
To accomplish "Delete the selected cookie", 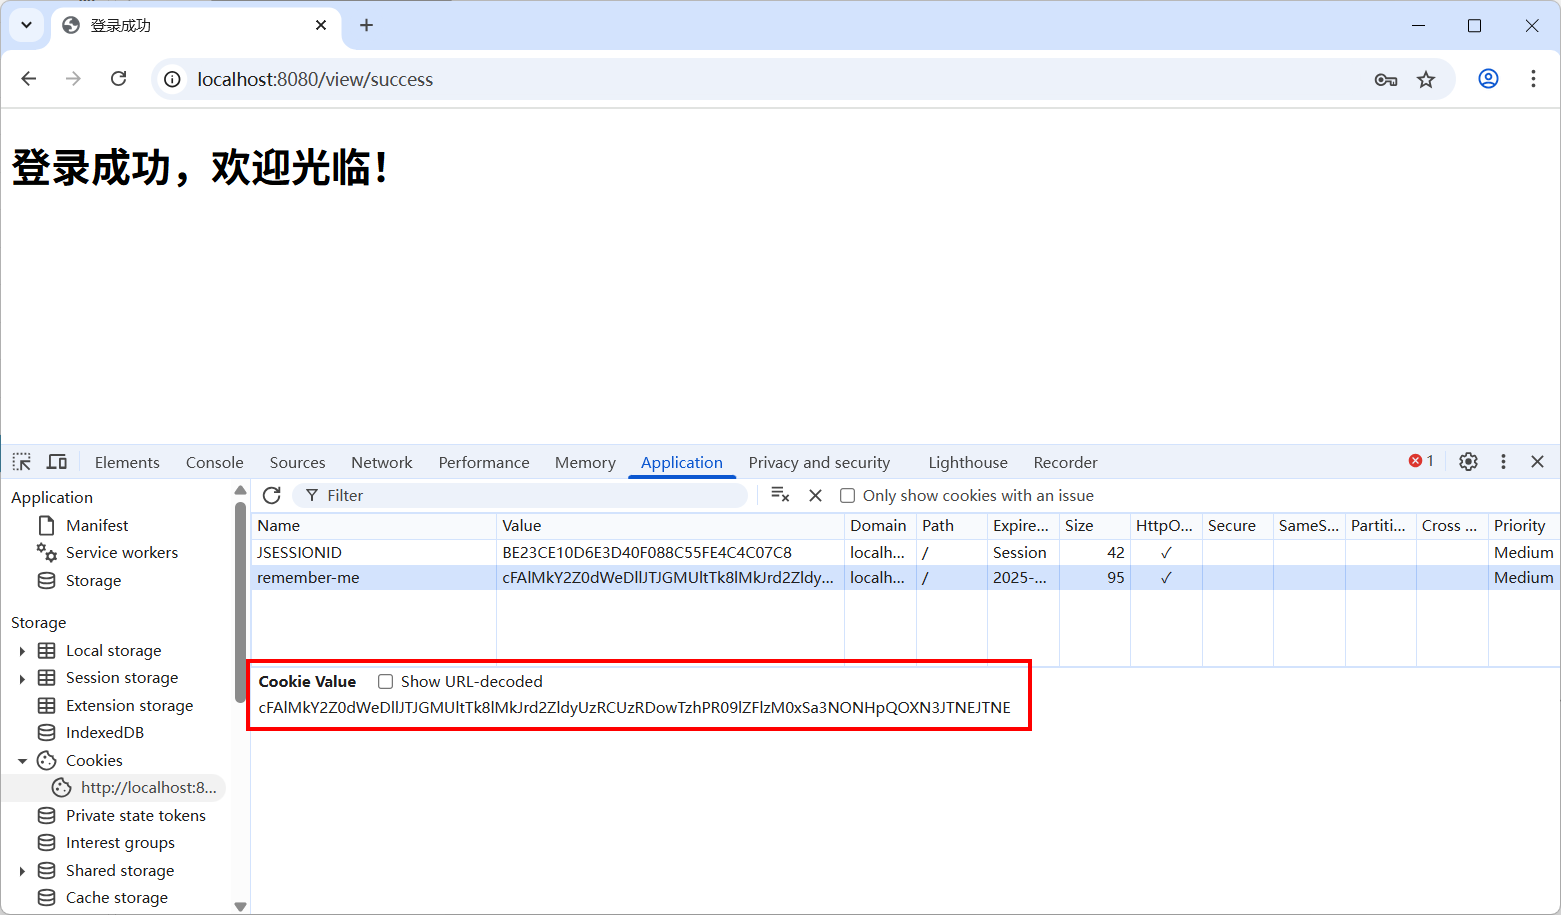I will tap(815, 496).
